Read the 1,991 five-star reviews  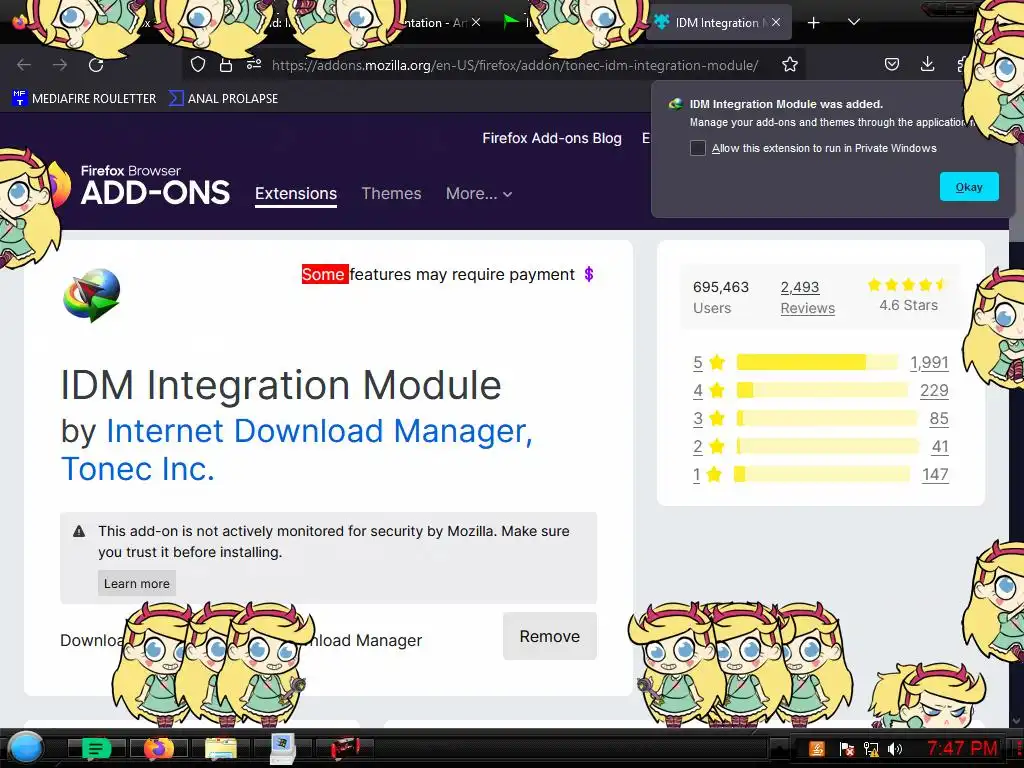pos(929,362)
